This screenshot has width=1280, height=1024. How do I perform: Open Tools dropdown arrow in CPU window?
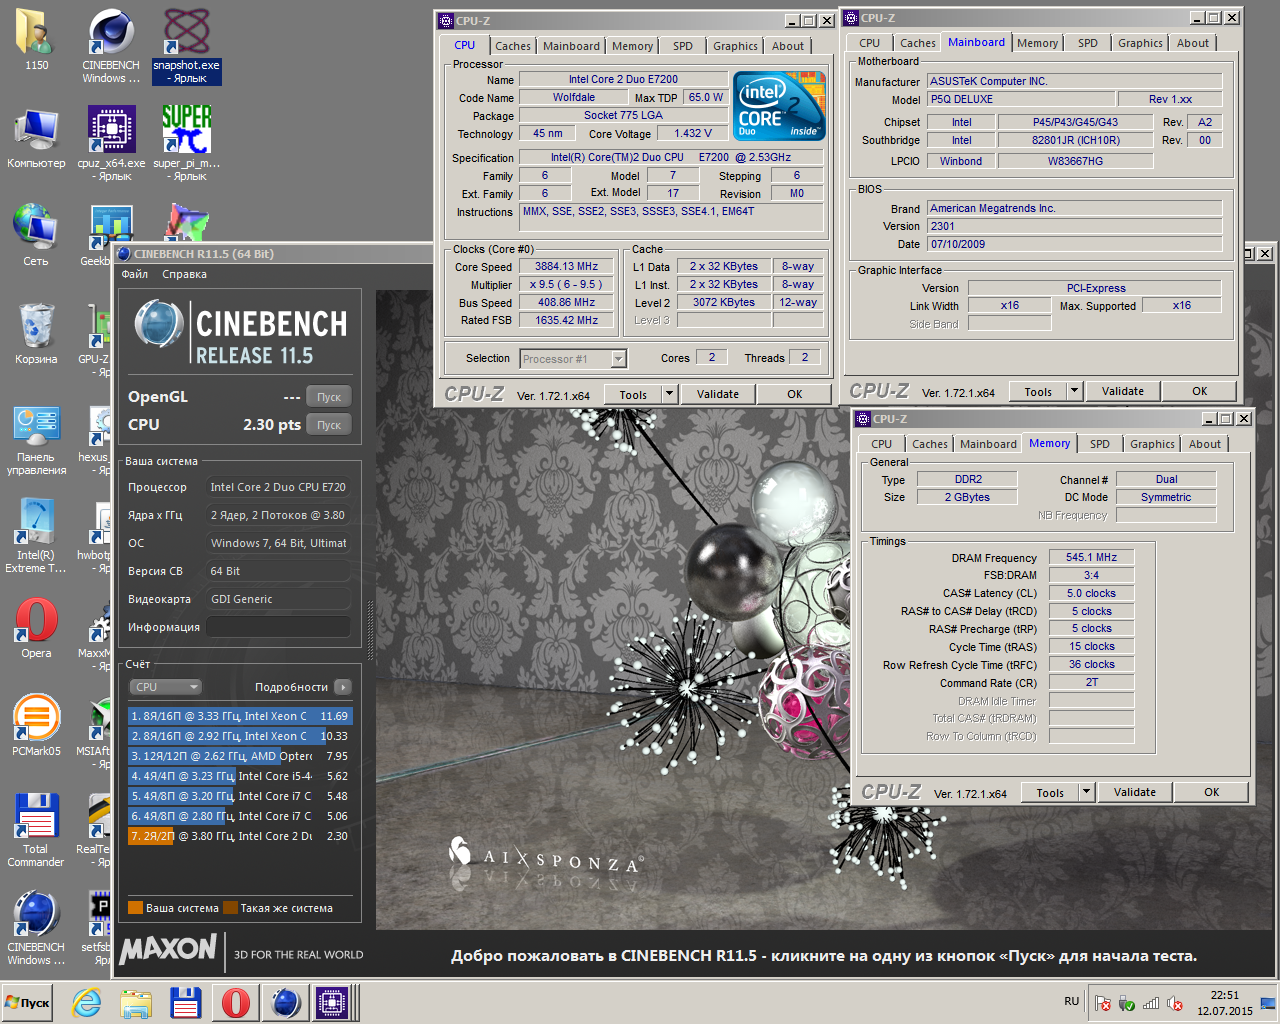click(x=670, y=394)
